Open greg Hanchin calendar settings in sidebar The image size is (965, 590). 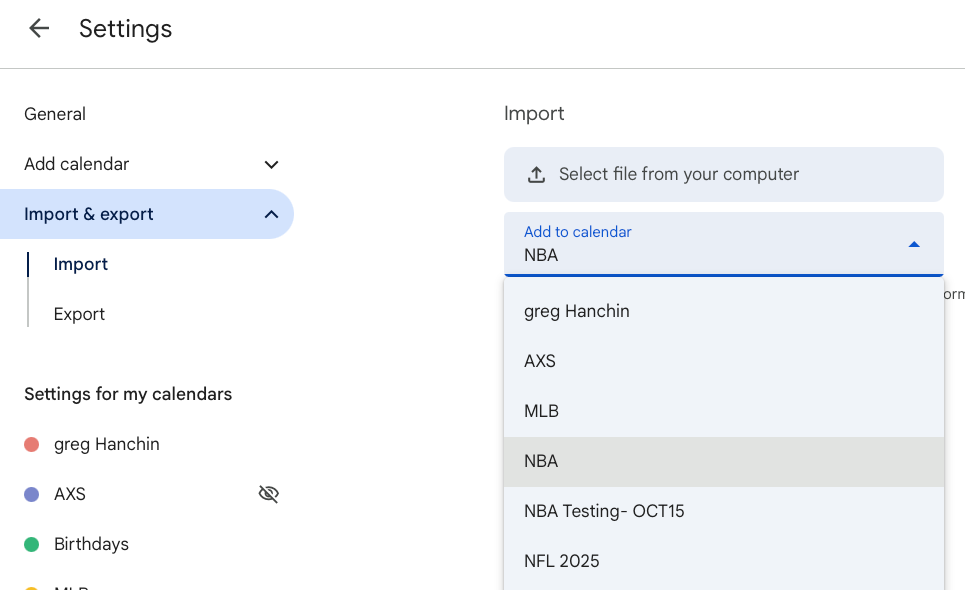coord(107,444)
